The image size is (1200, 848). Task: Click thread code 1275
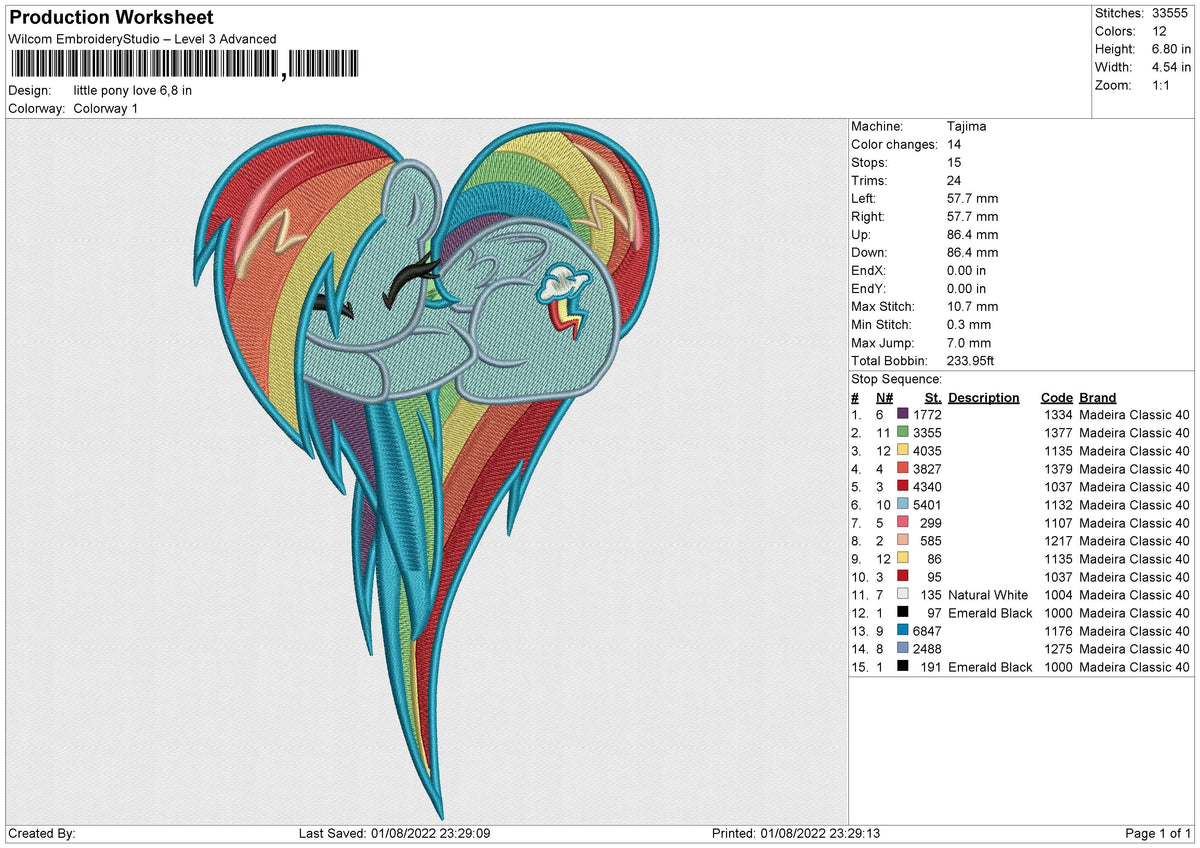tap(1058, 648)
